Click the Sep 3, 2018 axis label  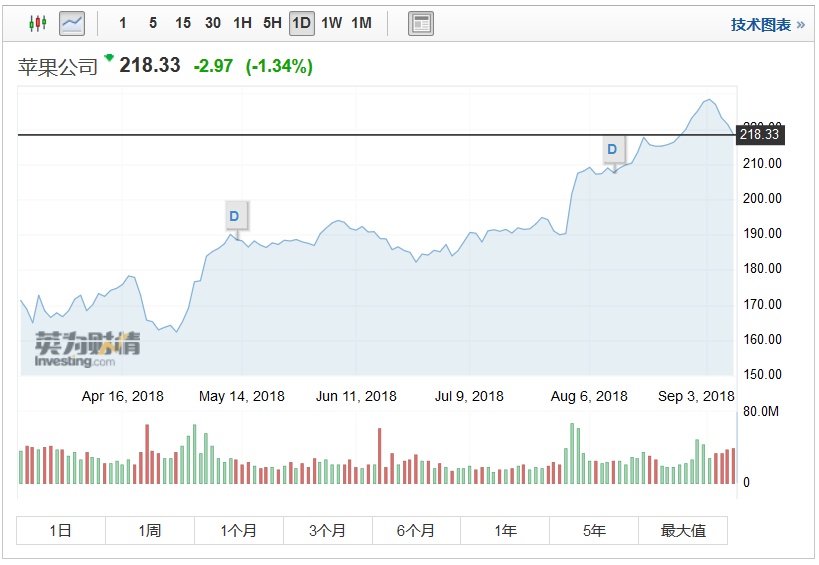pyautogui.click(x=696, y=396)
